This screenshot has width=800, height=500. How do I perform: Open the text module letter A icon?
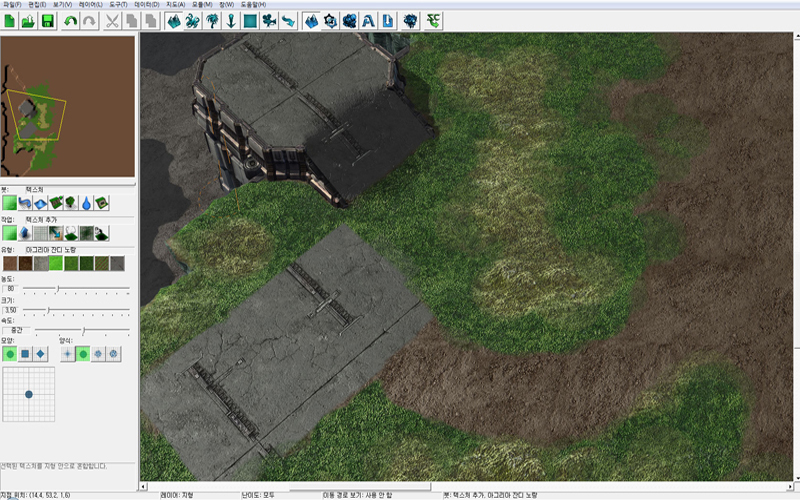[368, 21]
